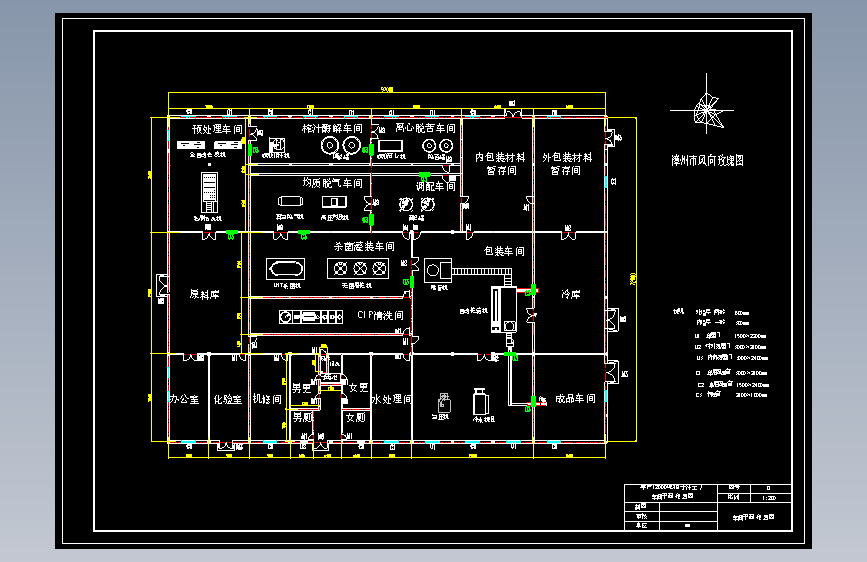Click the wind rose diagram symbol
The image size is (867, 562).
coord(706,109)
